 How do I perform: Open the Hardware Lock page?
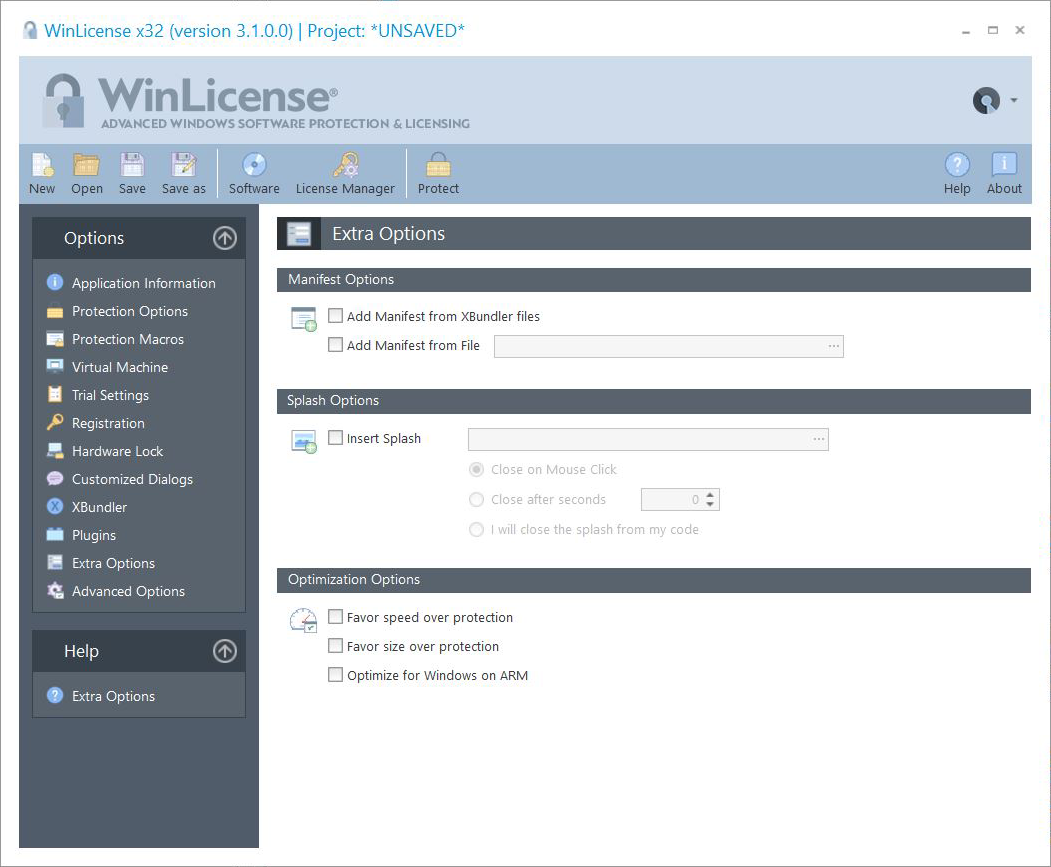click(117, 451)
